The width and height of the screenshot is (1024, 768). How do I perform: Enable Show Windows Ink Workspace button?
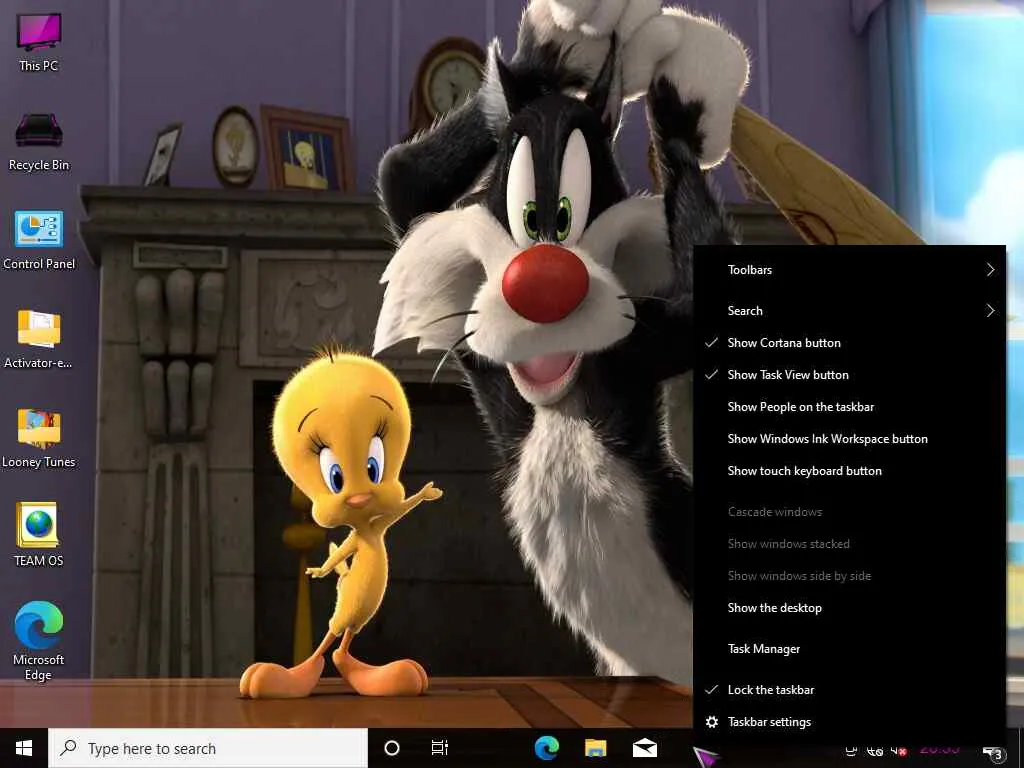(x=849, y=439)
